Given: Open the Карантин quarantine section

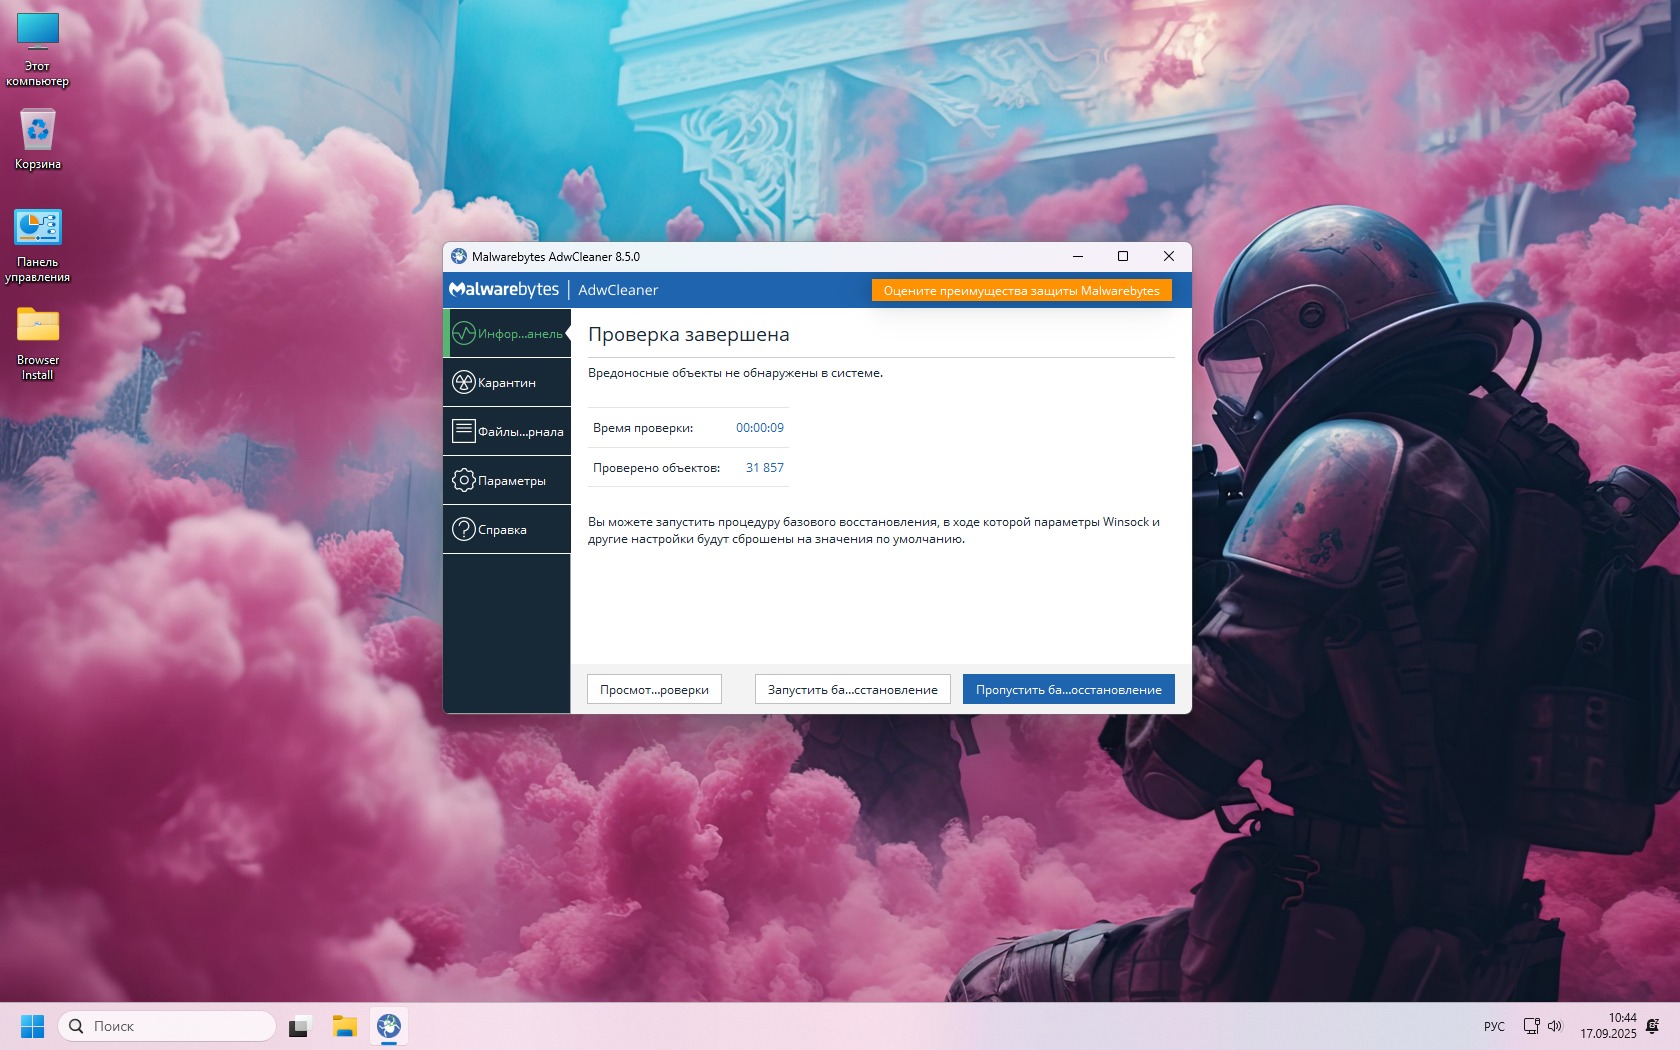Looking at the screenshot, I should (x=507, y=382).
